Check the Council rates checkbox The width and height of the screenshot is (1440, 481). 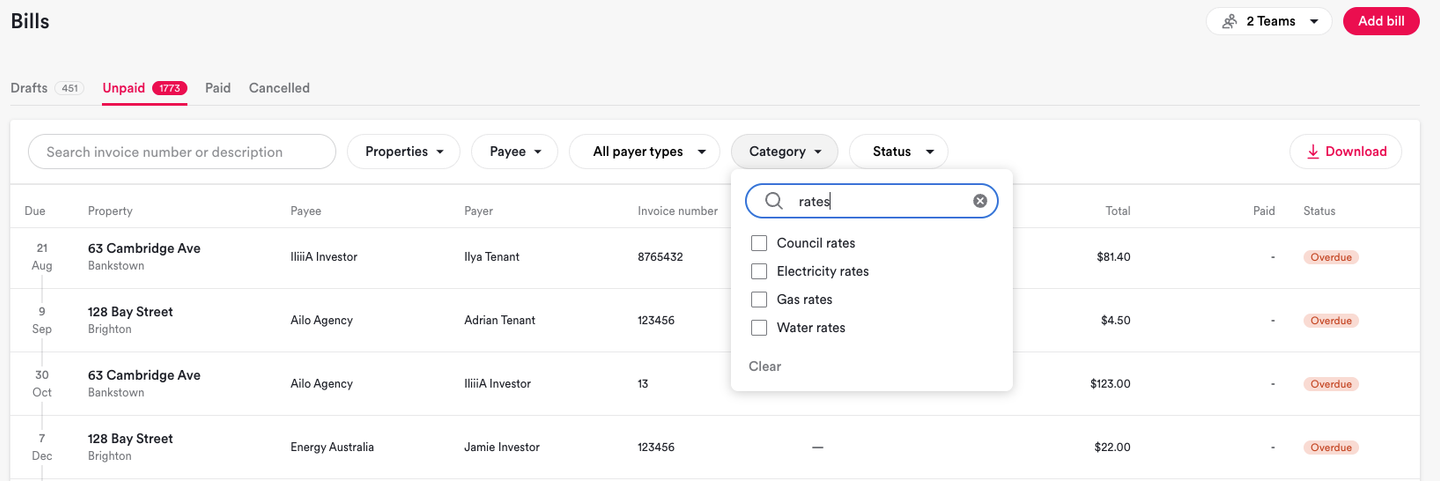759,243
